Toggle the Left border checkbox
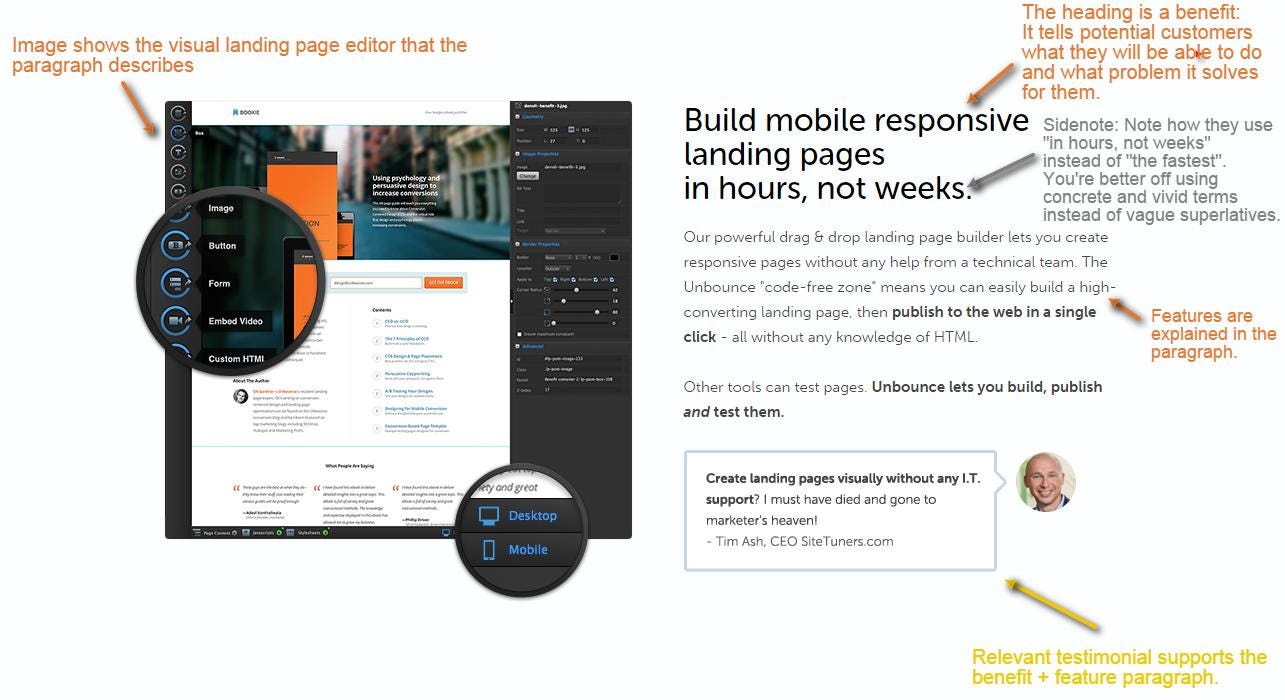This screenshot has width=1285, height=700. (x=613, y=279)
